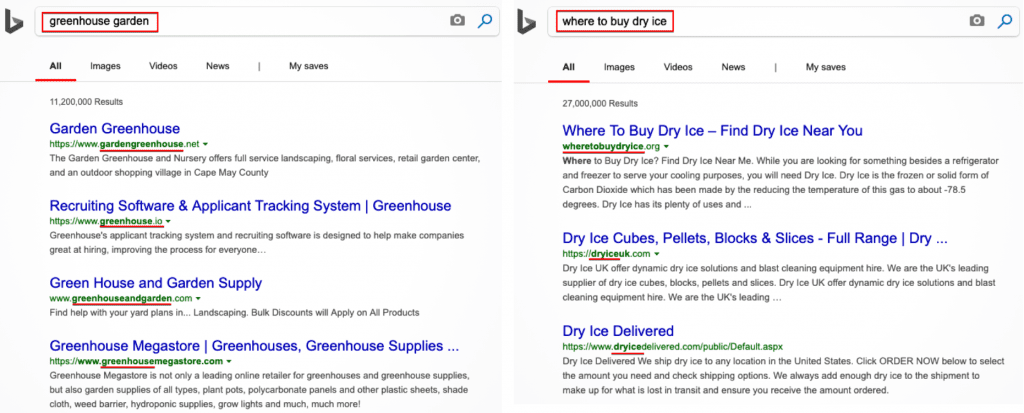This screenshot has height=413, width=1024.
Task: Switch to Videos tab in dry ice results
Action: 678,67
